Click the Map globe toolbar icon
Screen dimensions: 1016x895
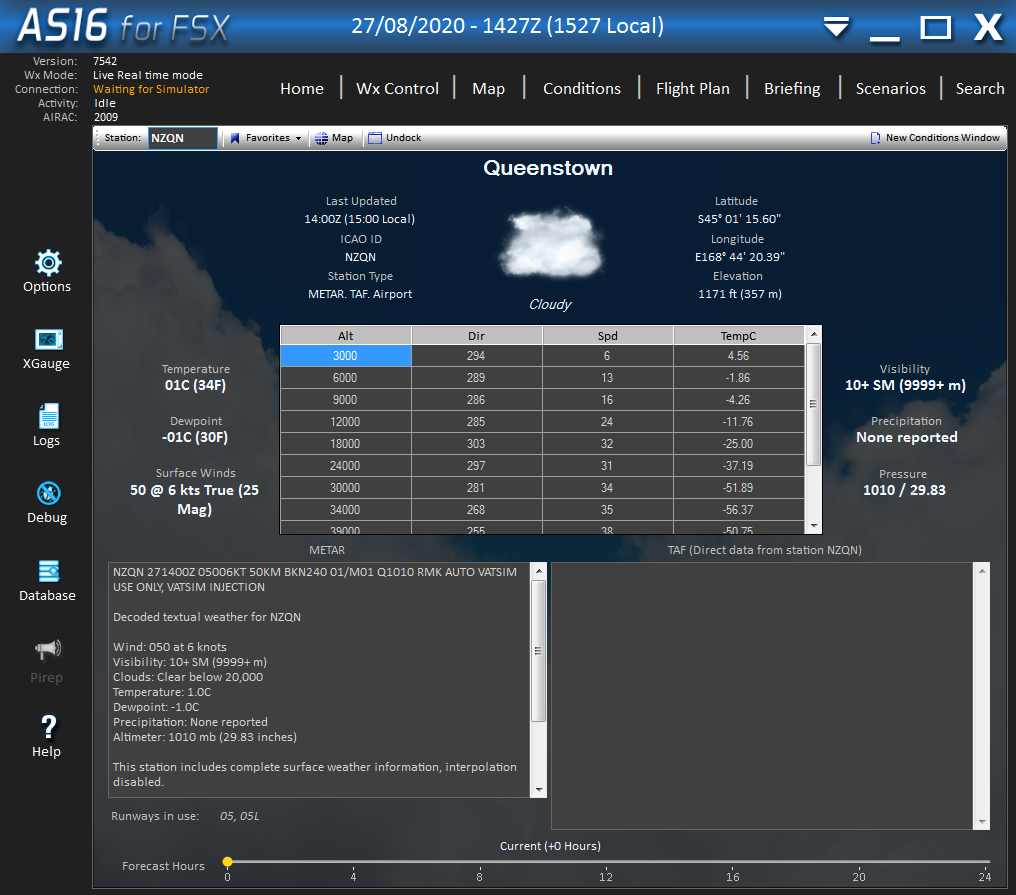[321, 138]
